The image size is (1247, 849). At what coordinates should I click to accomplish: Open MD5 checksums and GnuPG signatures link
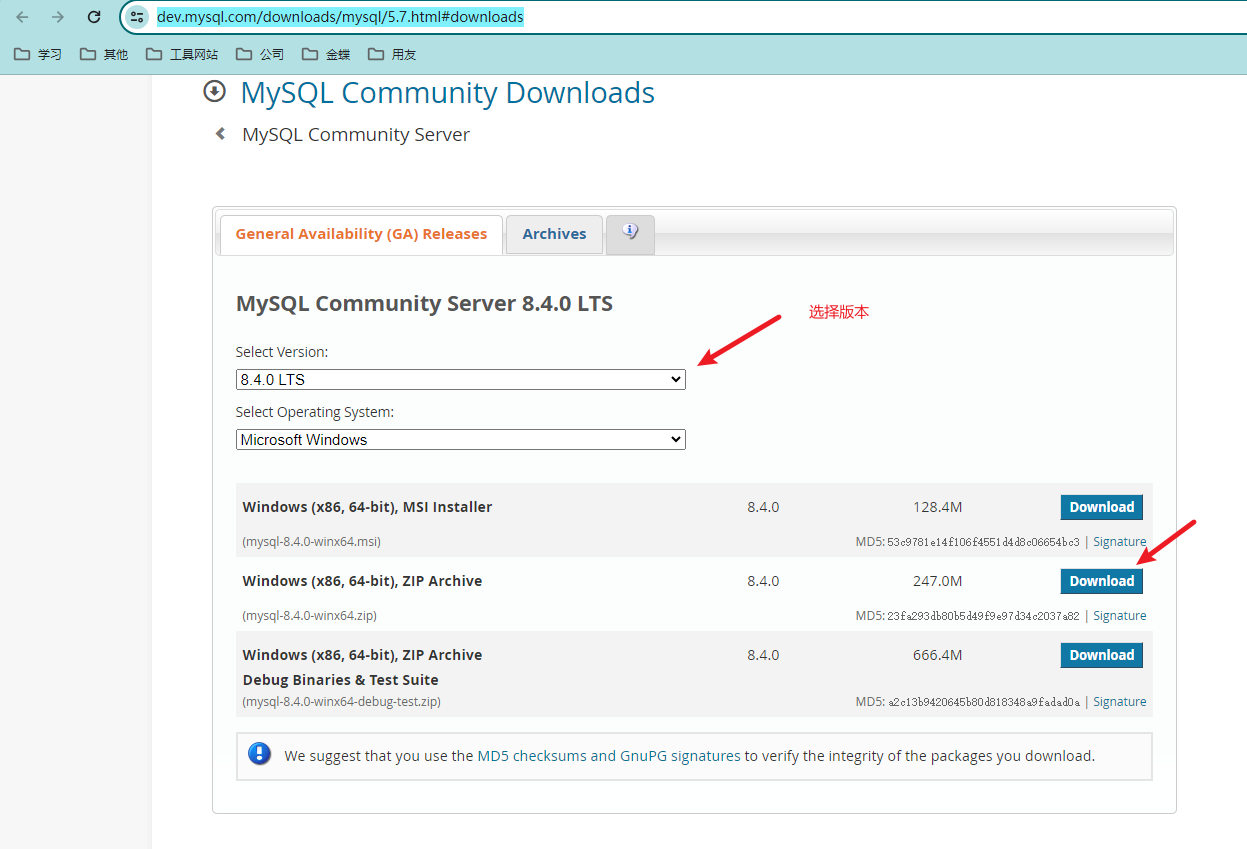609,756
